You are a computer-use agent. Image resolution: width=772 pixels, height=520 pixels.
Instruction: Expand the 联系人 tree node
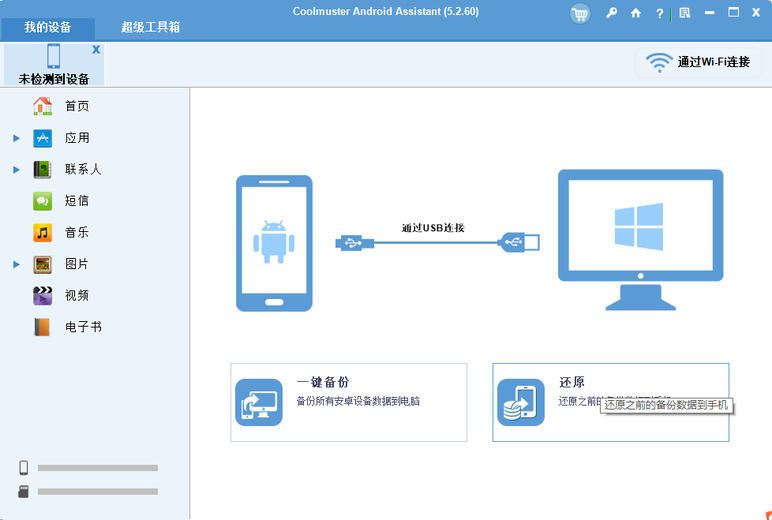point(16,170)
